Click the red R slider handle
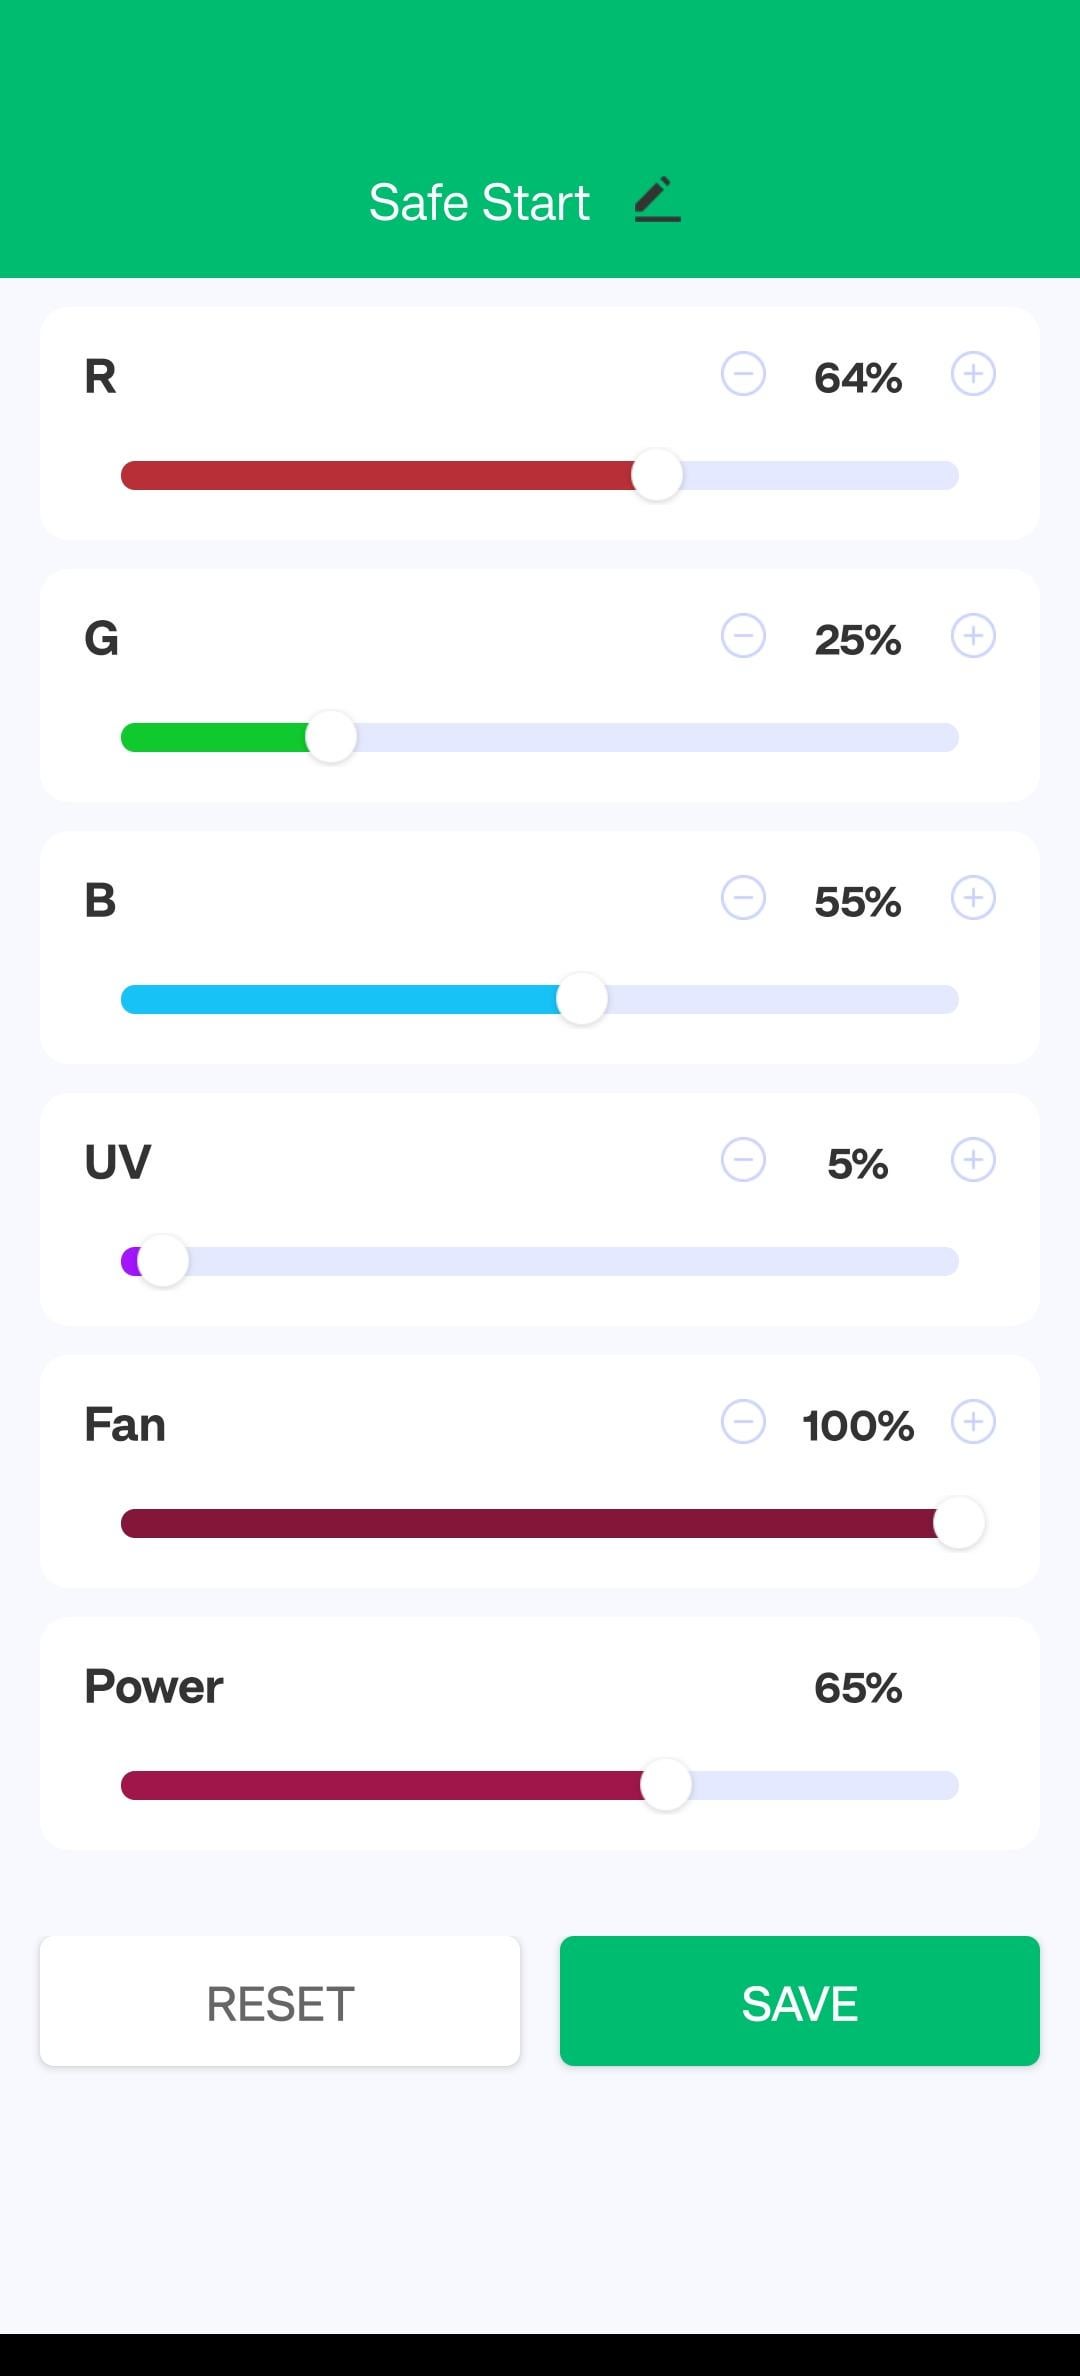The height and width of the screenshot is (2376, 1080). tap(657, 475)
